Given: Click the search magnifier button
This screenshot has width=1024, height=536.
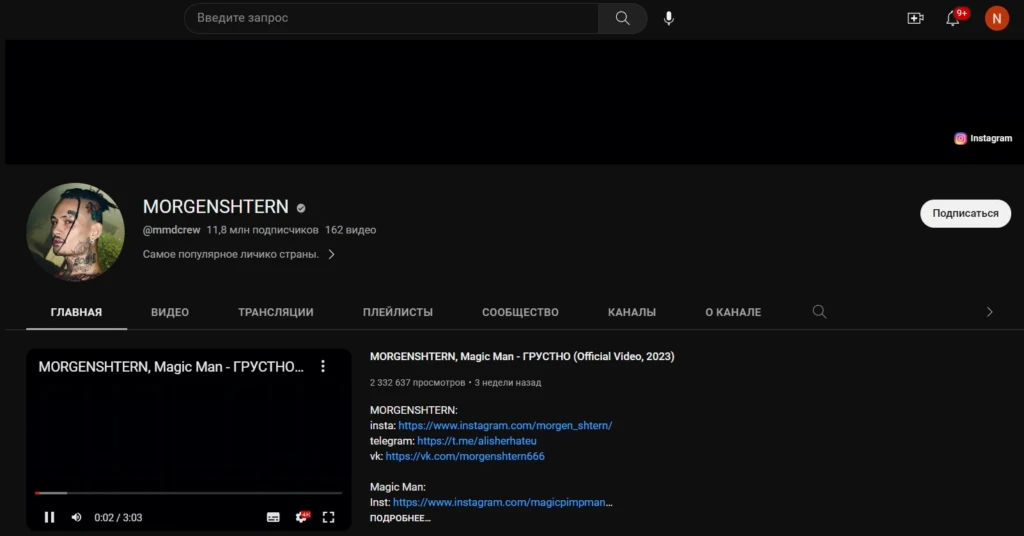Looking at the screenshot, I should click(622, 18).
